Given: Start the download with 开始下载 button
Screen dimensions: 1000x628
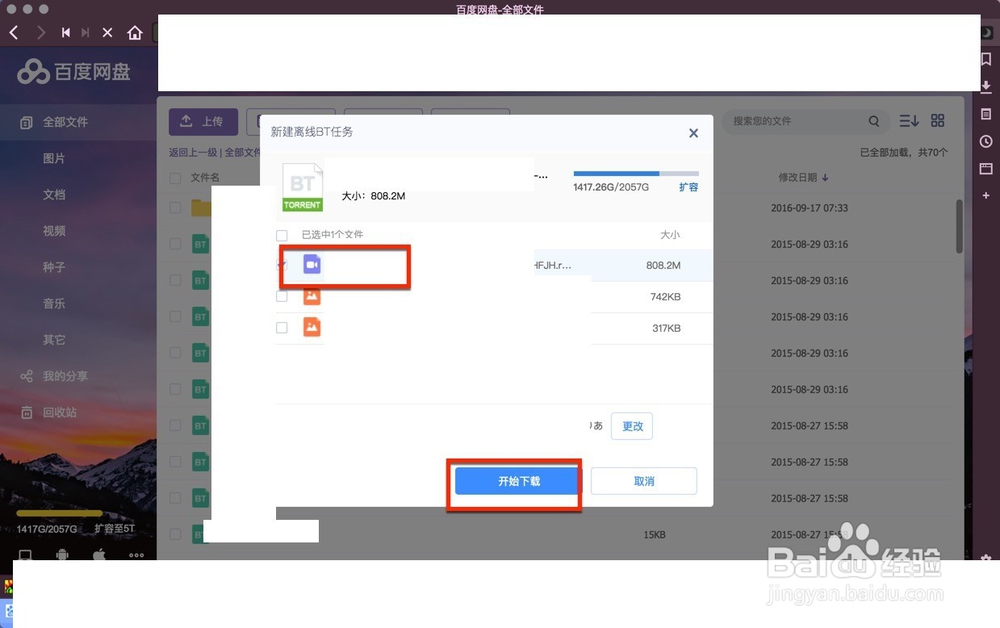Looking at the screenshot, I should [514, 481].
